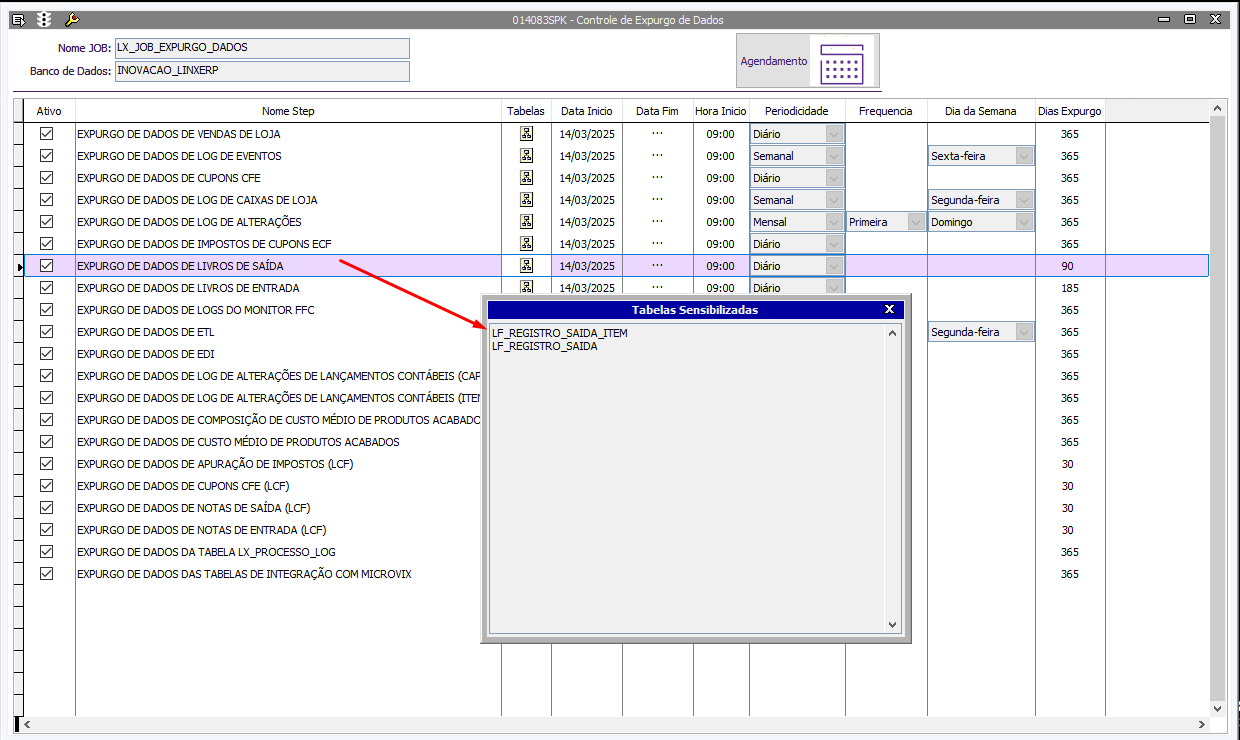Close the Tabelas Sensibilizadas popup
The image size is (1240, 740).
pos(889,310)
